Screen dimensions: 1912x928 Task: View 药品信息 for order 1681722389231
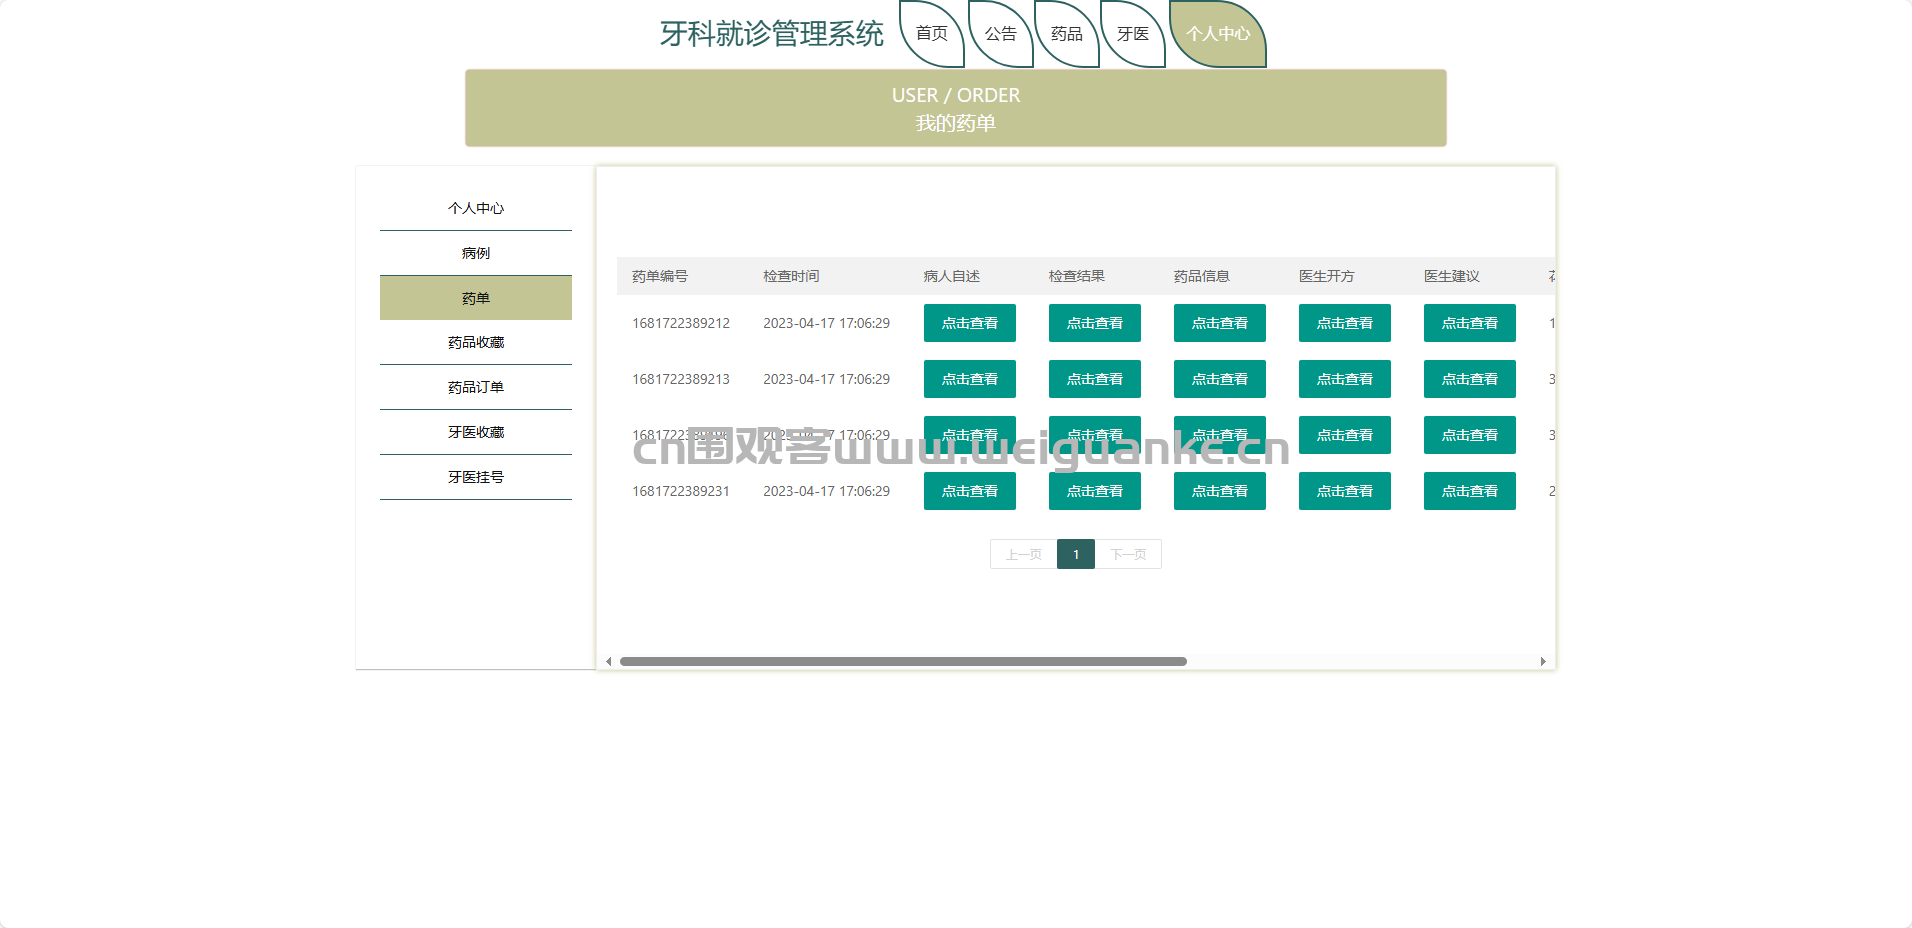click(x=1220, y=491)
